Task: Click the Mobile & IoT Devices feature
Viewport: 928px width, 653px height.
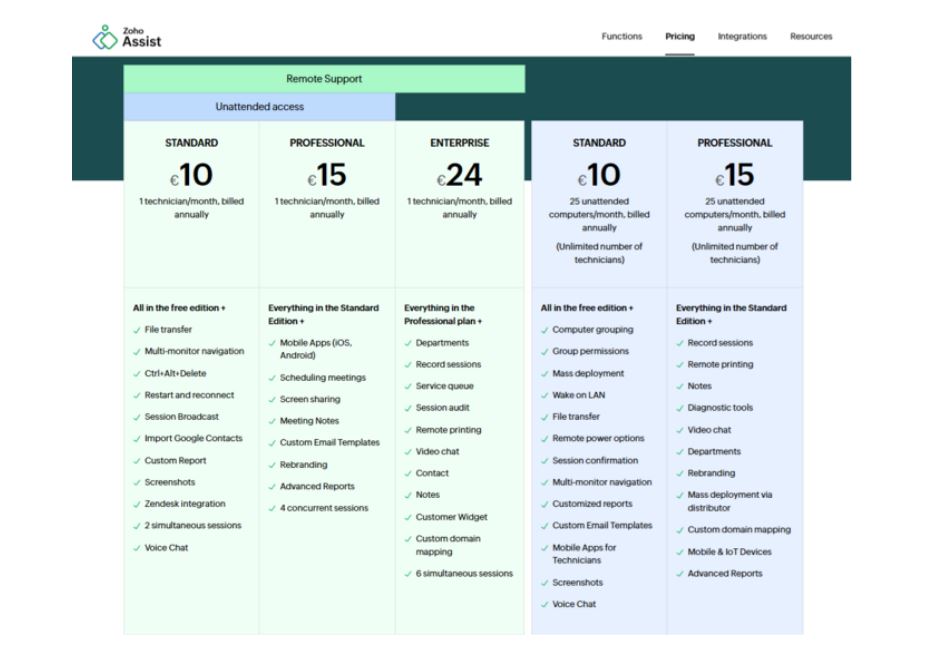Action: [729, 552]
